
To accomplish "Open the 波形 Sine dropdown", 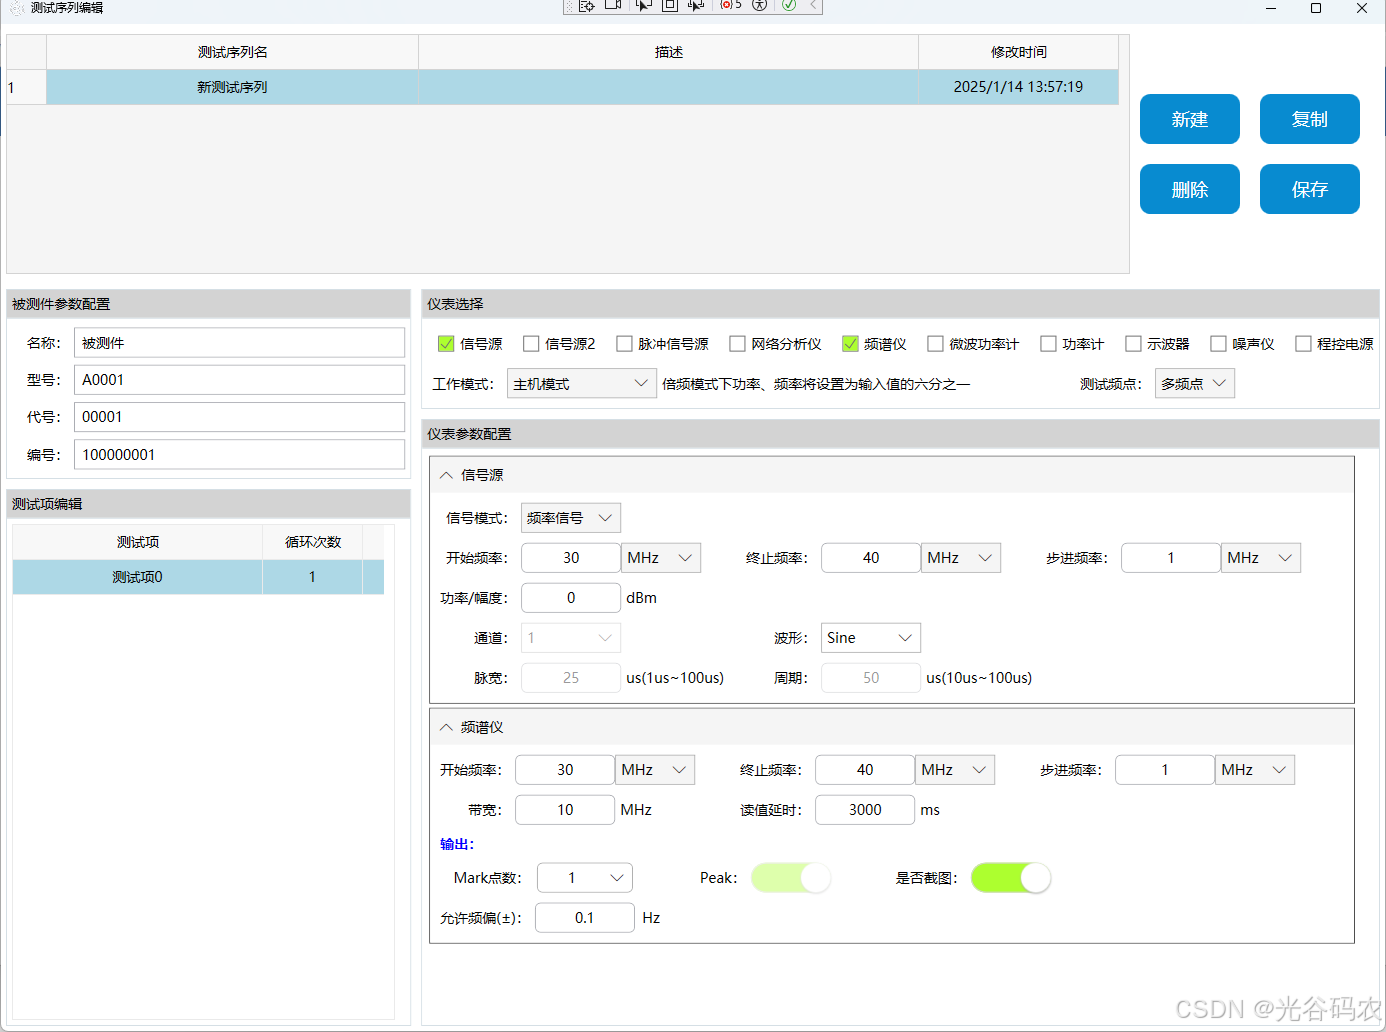I will tap(871, 638).
